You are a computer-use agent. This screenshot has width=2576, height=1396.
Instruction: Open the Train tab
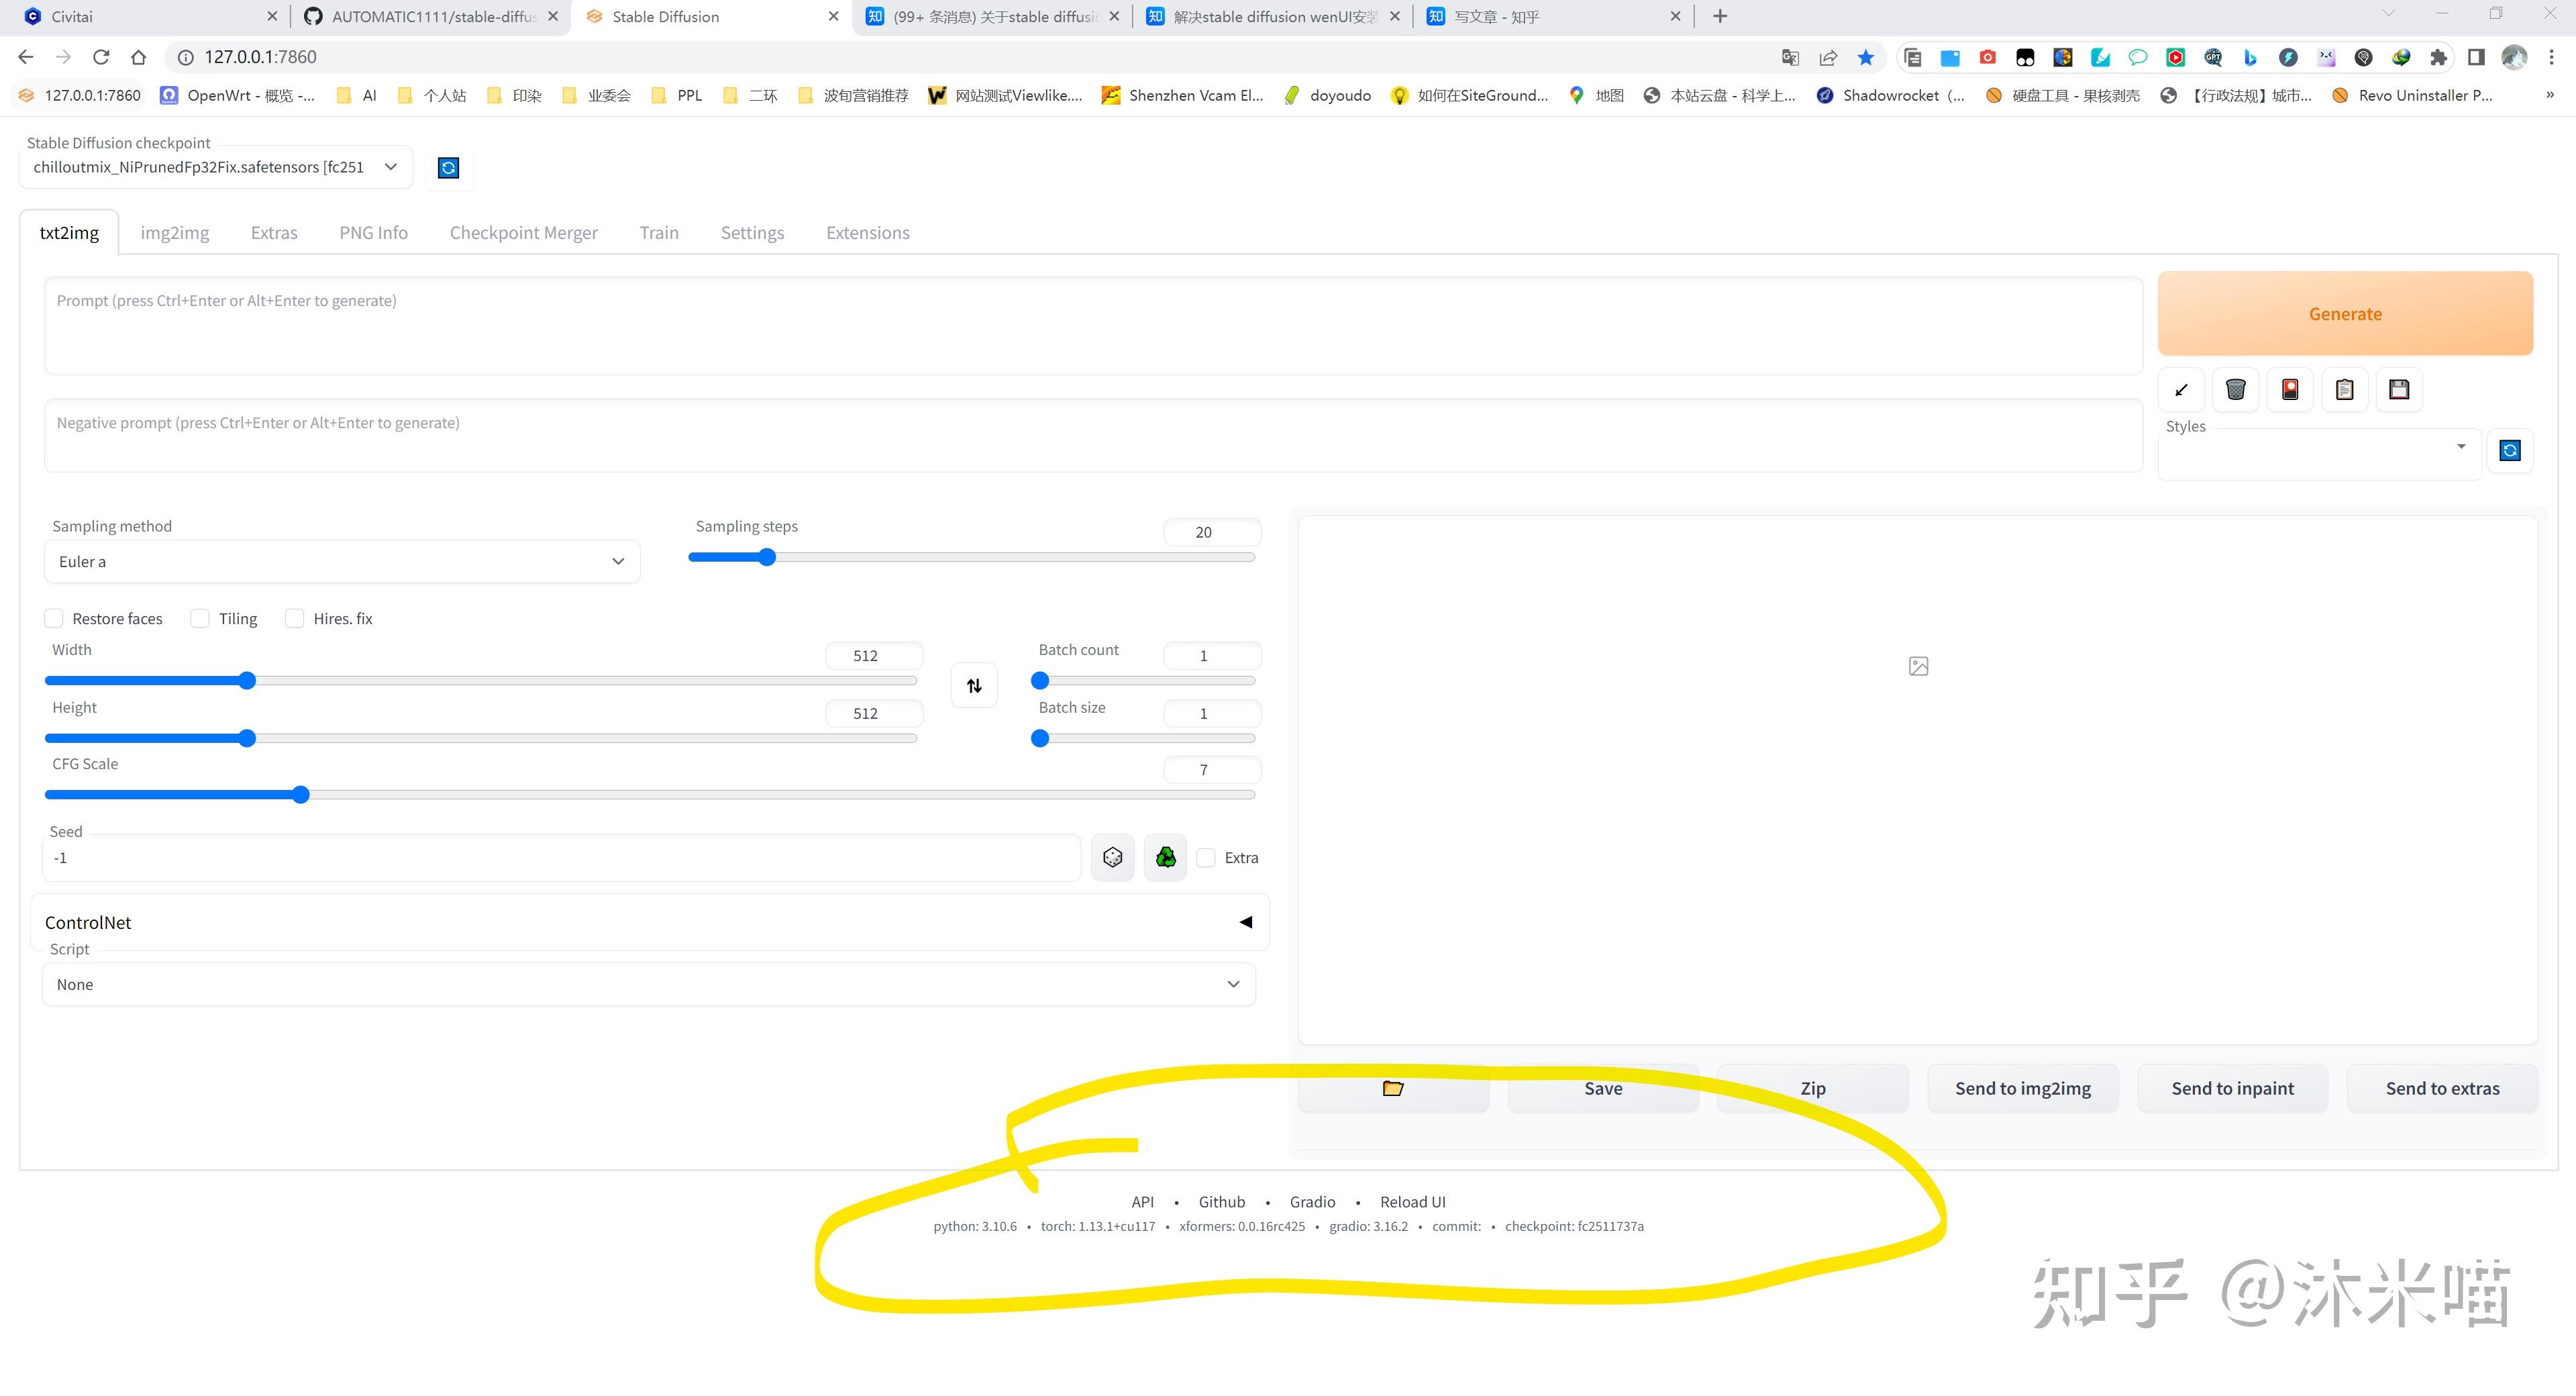click(x=659, y=232)
